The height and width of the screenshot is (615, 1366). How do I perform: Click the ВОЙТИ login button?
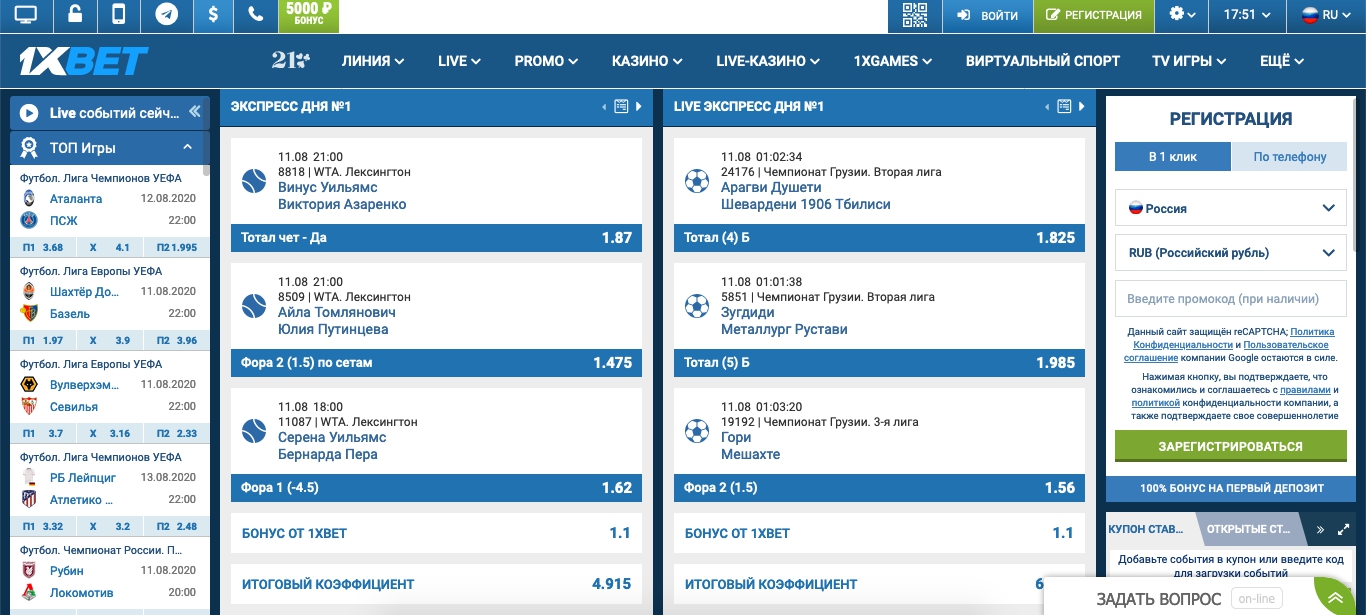[x=987, y=15]
